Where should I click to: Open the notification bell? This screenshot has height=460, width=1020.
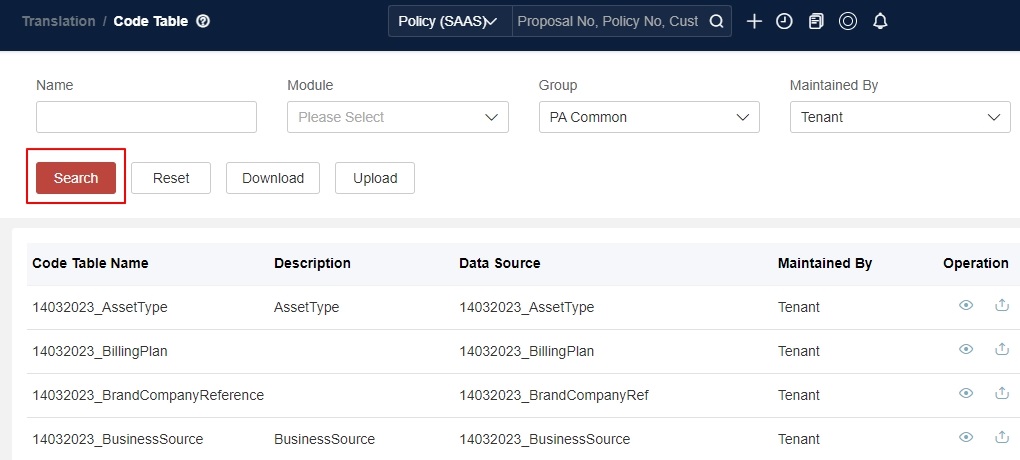click(880, 21)
